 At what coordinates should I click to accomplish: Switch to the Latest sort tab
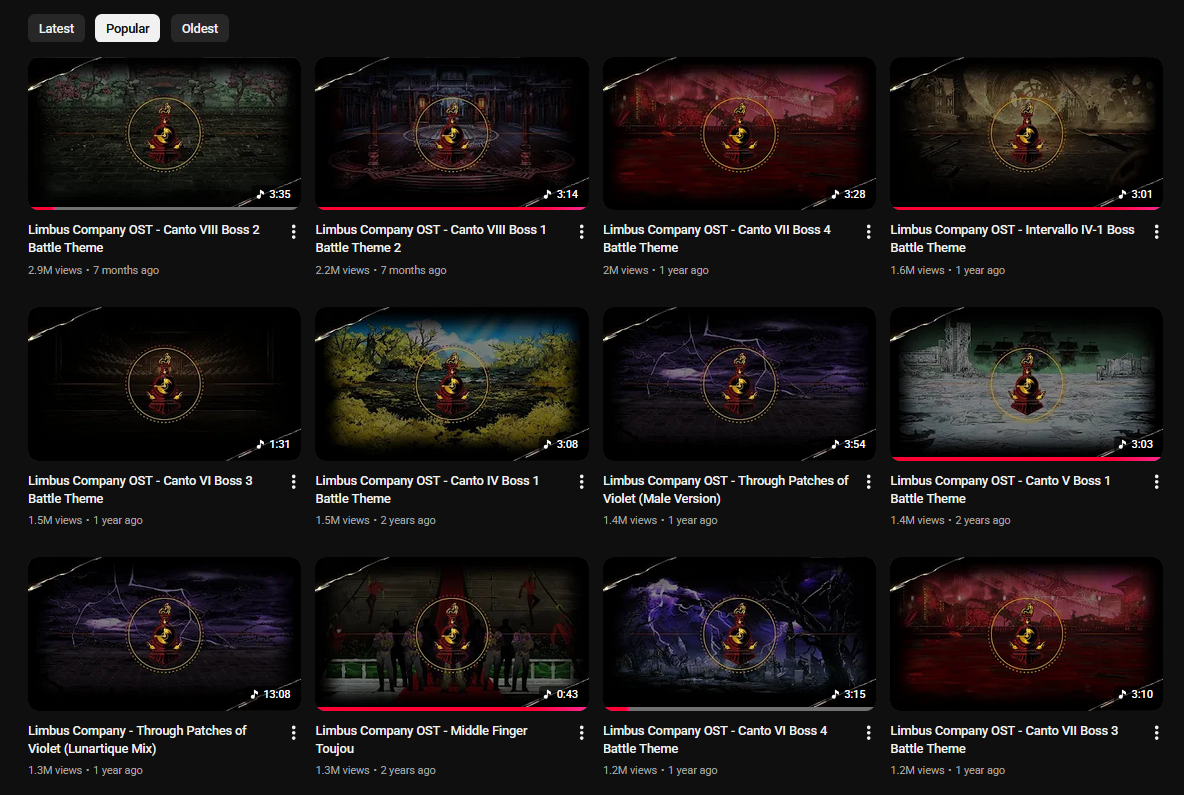[x=57, y=28]
